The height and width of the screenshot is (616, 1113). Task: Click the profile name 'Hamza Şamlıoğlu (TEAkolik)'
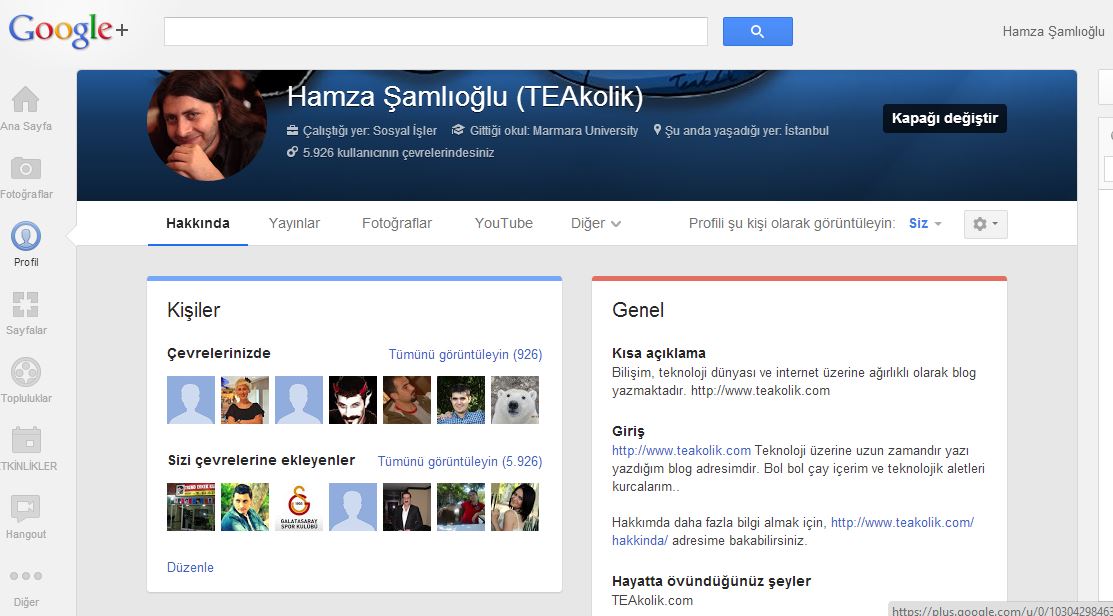[465, 97]
